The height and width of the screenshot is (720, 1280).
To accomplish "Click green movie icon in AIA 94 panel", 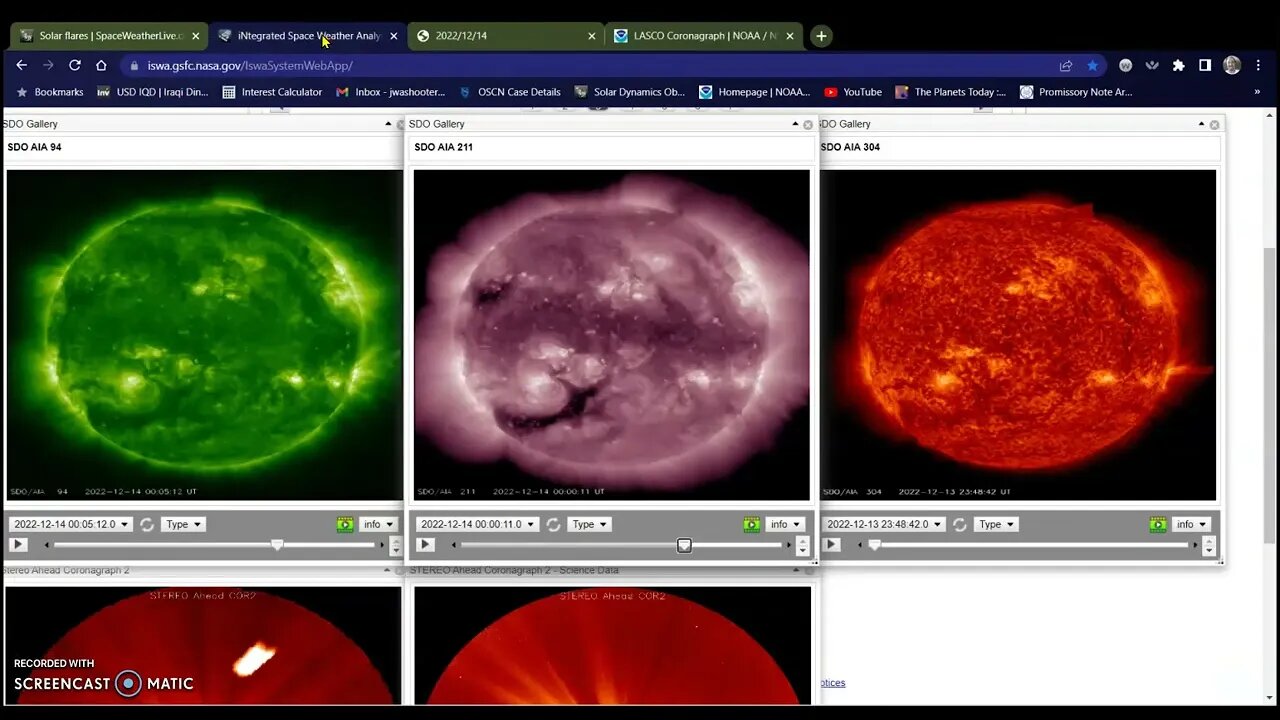I will [345, 524].
